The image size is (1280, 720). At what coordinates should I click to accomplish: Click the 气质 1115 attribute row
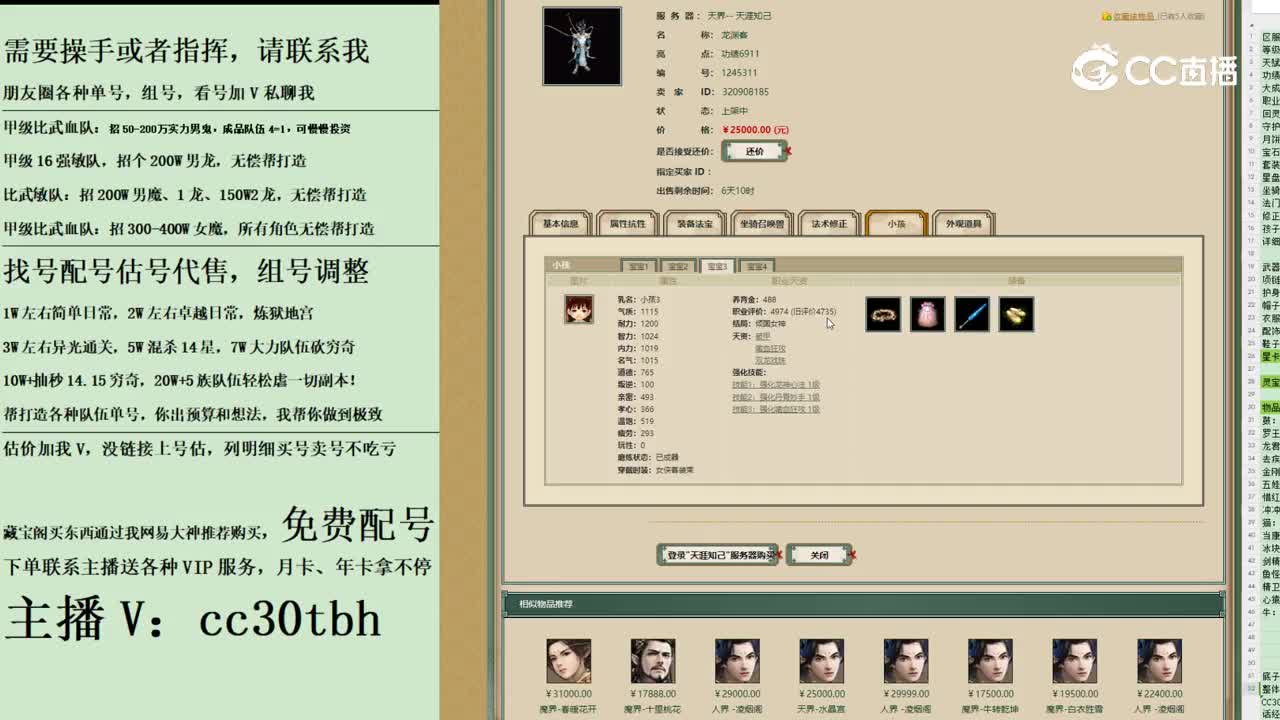(x=638, y=312)
